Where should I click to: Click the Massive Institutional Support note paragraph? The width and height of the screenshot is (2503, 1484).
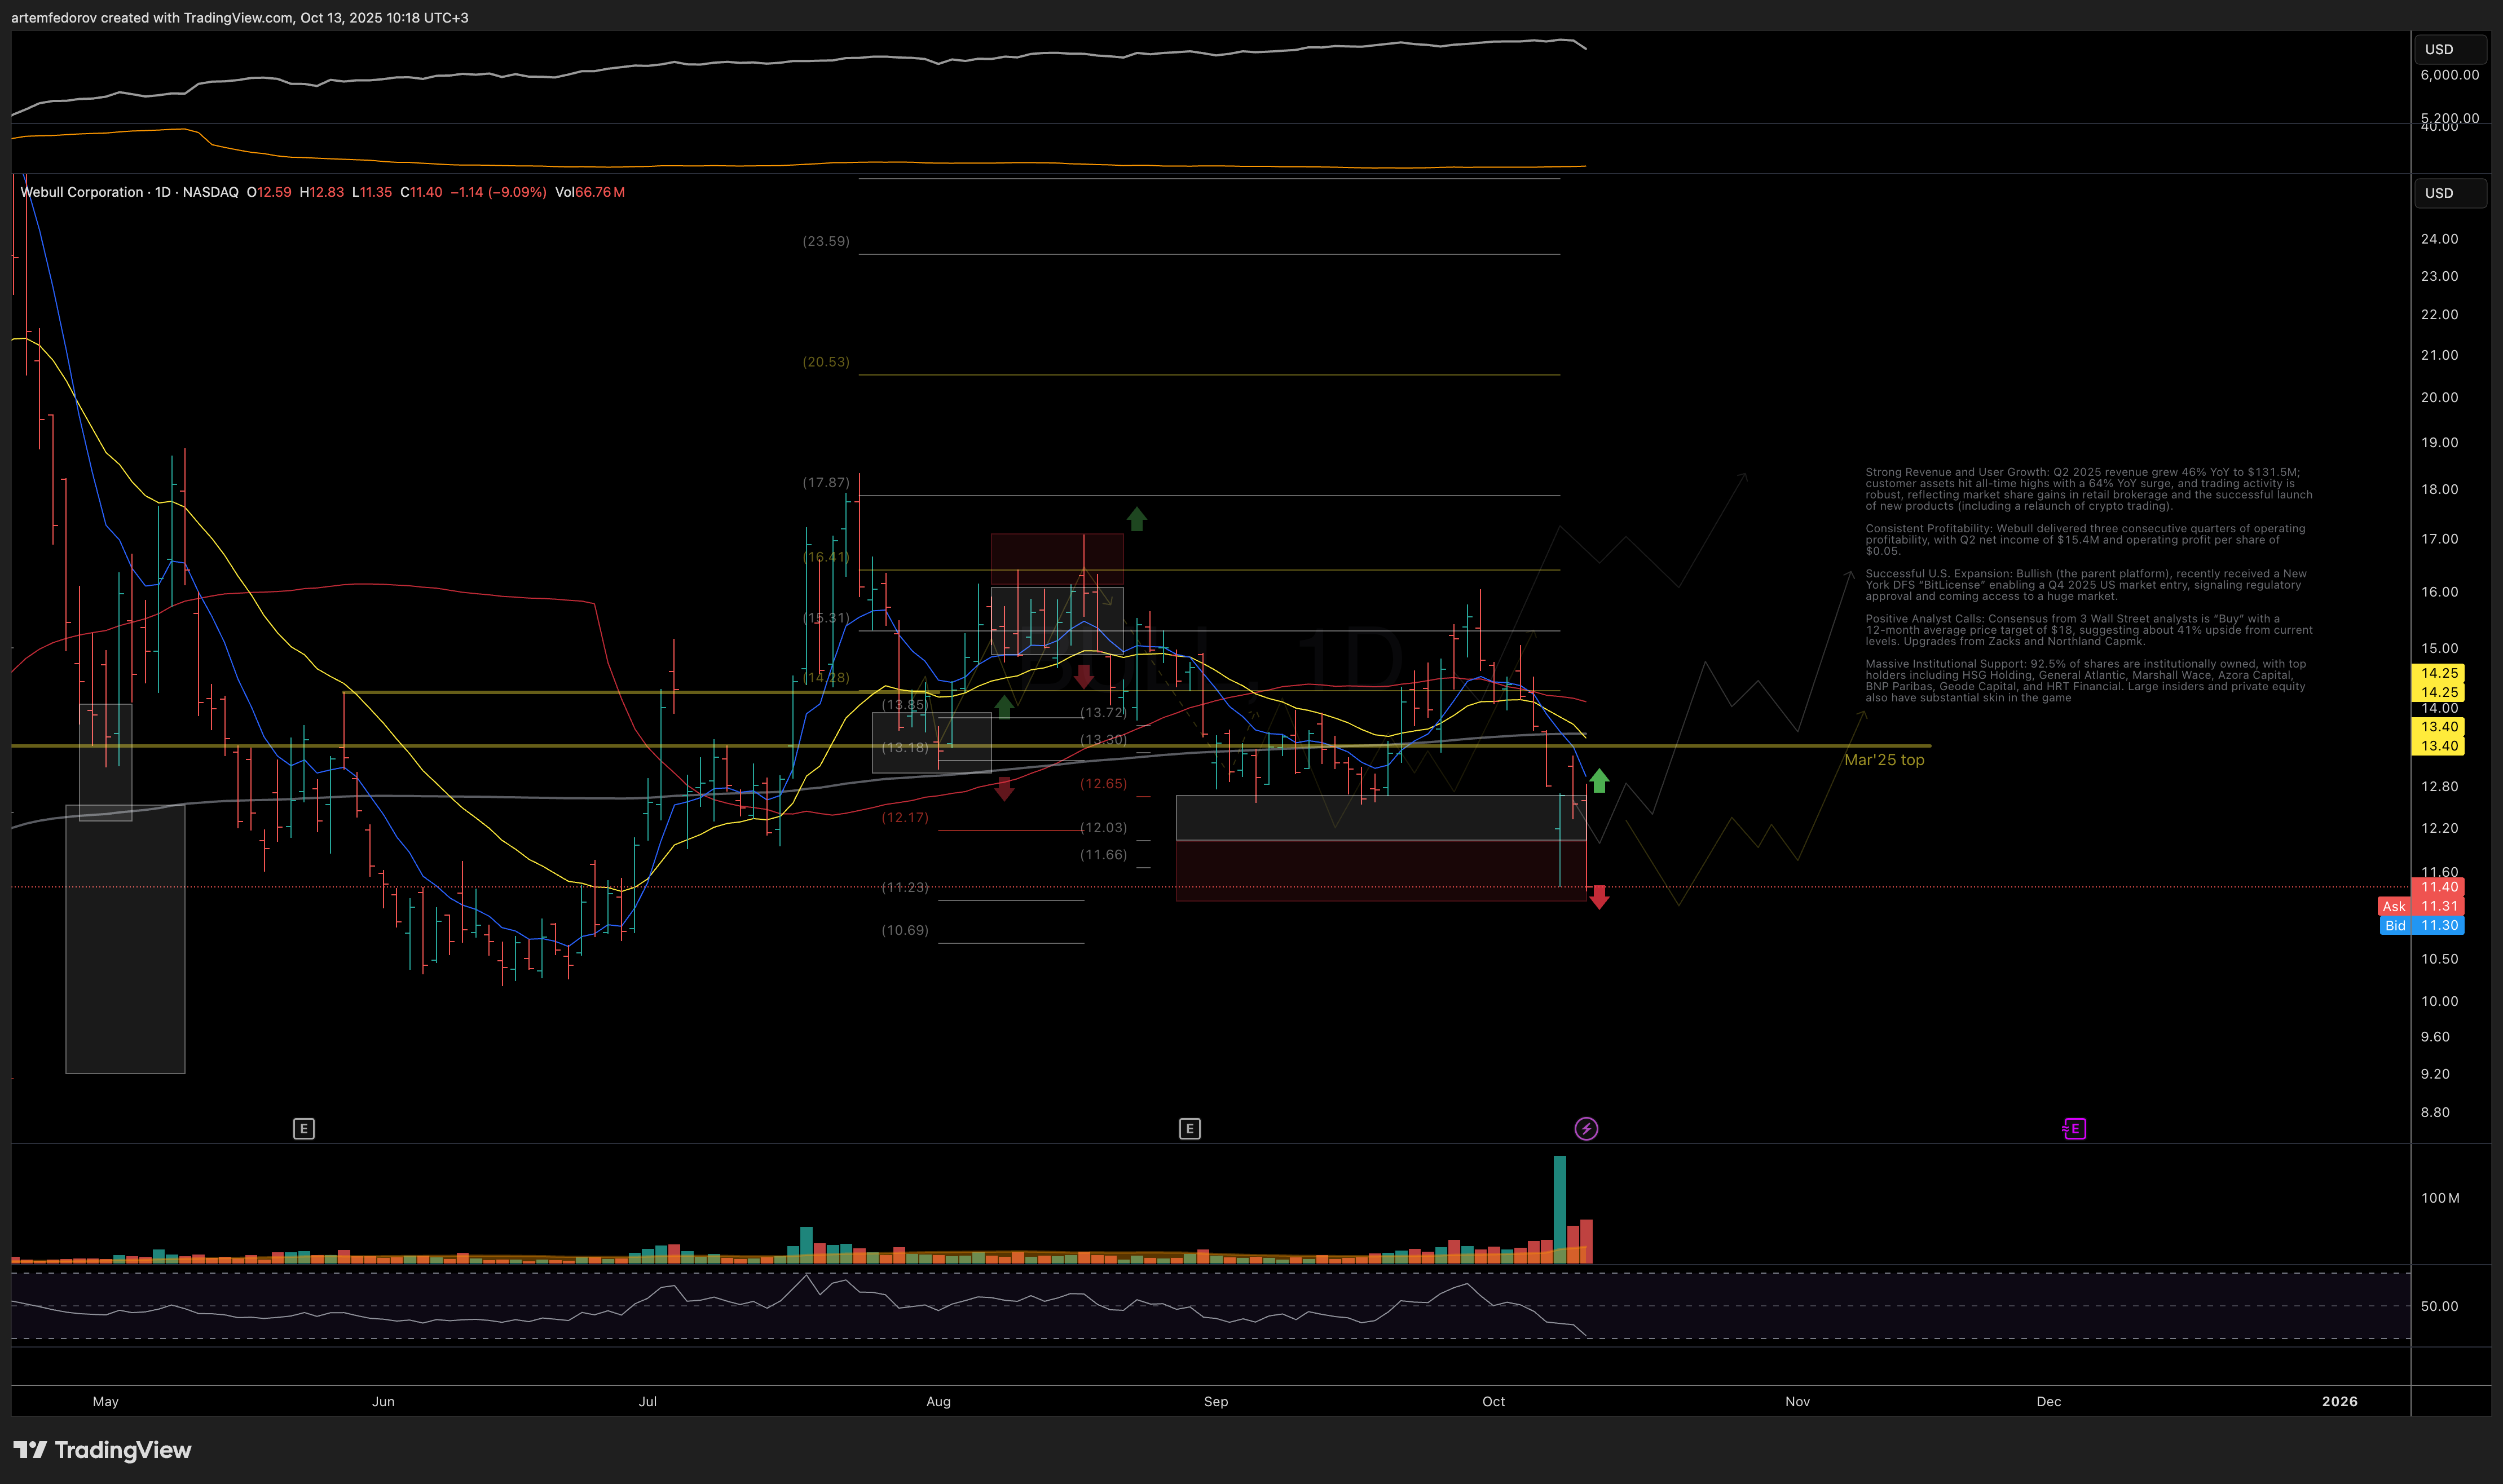[2086, 681]
